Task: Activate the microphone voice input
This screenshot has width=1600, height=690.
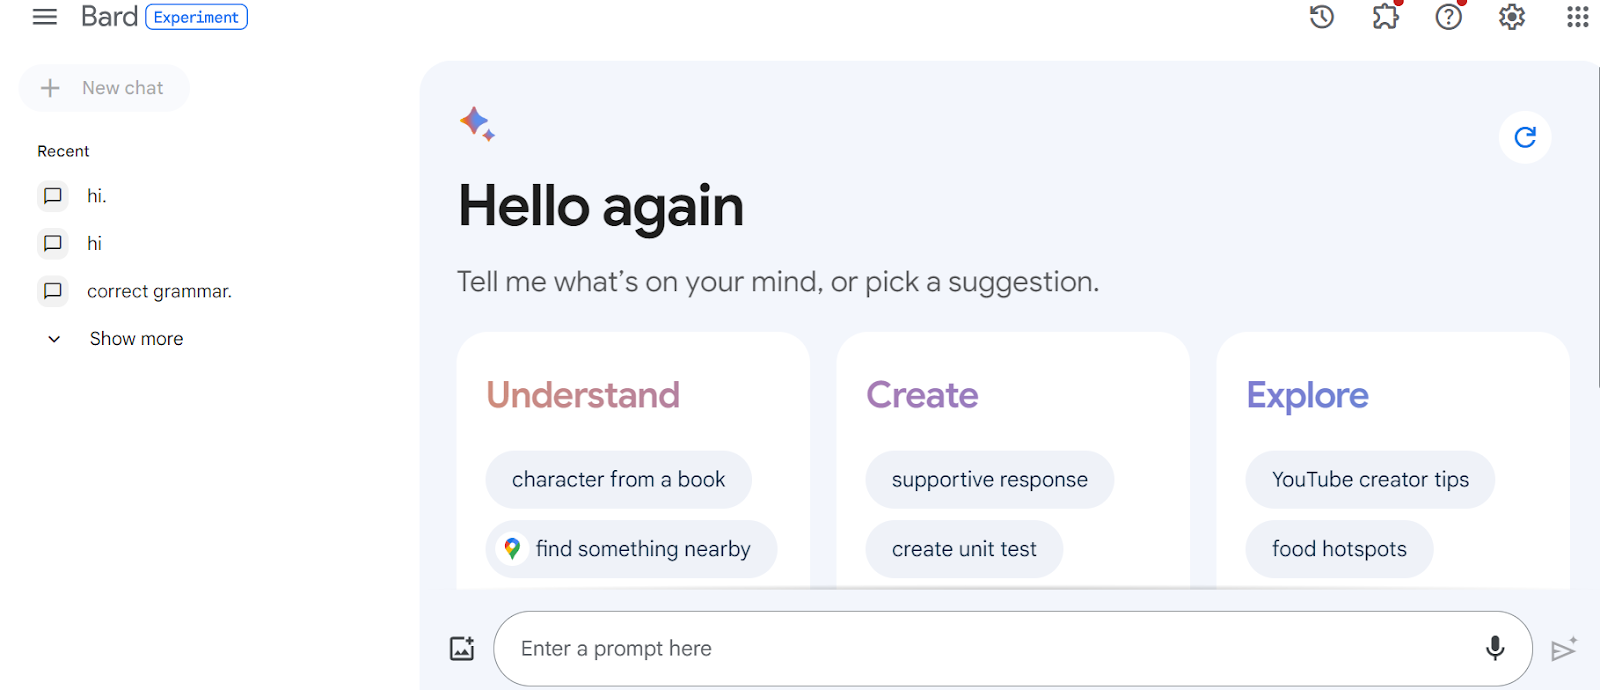Action: point(1494,648)
